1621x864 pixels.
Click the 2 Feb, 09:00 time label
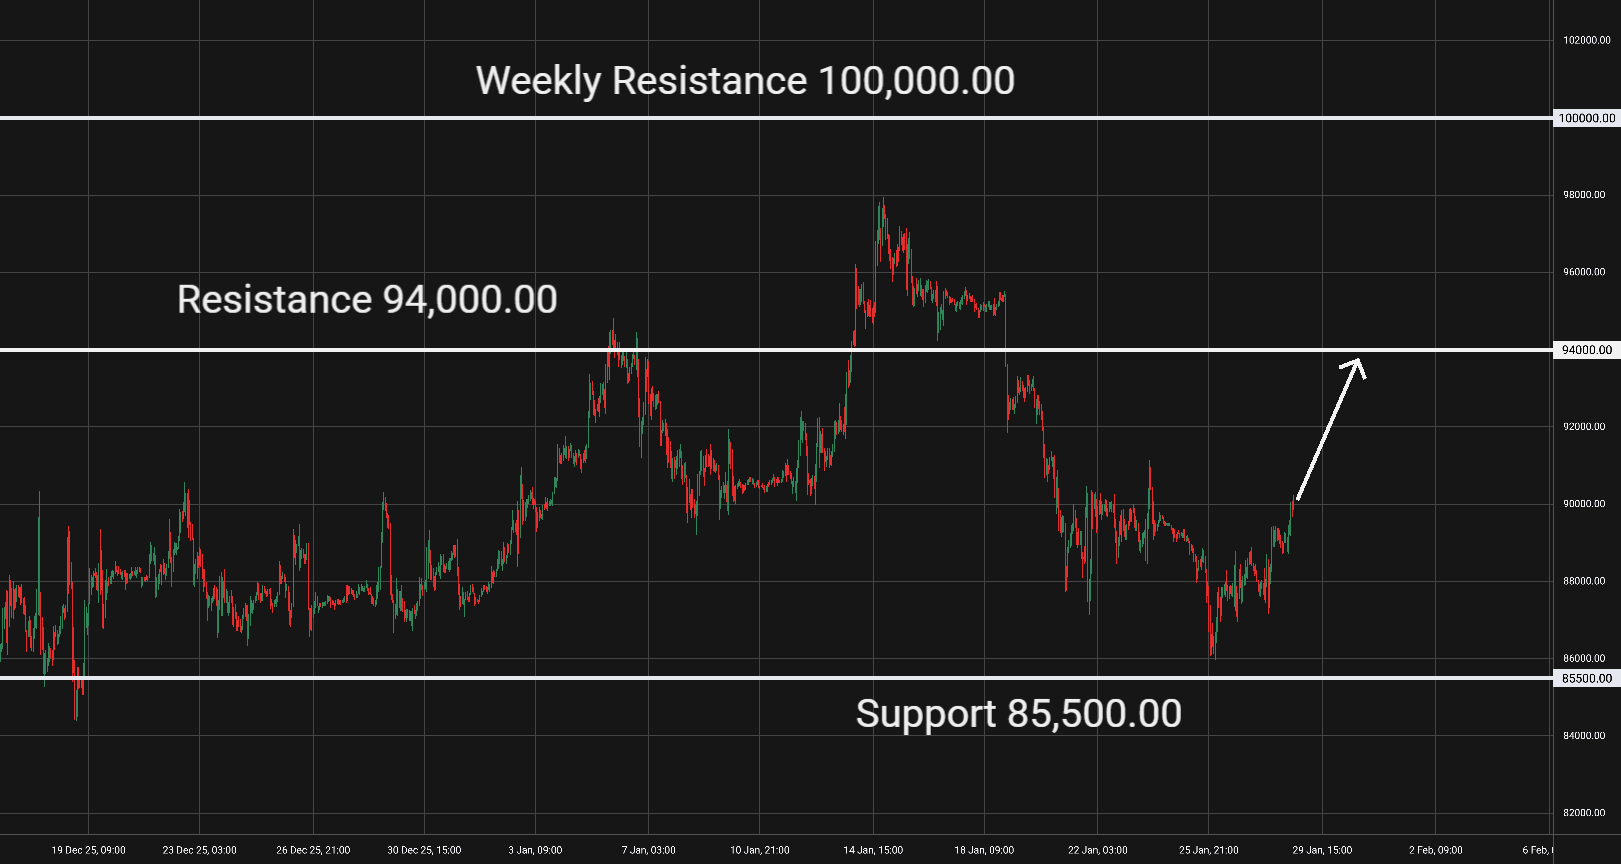tap(1435, 850)
